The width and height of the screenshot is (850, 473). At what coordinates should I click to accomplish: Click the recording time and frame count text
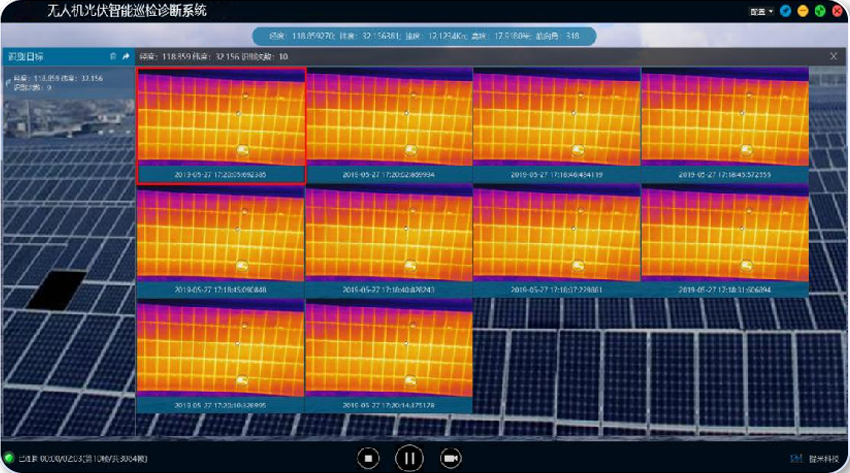pyautogui.click(x=83, y=458)
